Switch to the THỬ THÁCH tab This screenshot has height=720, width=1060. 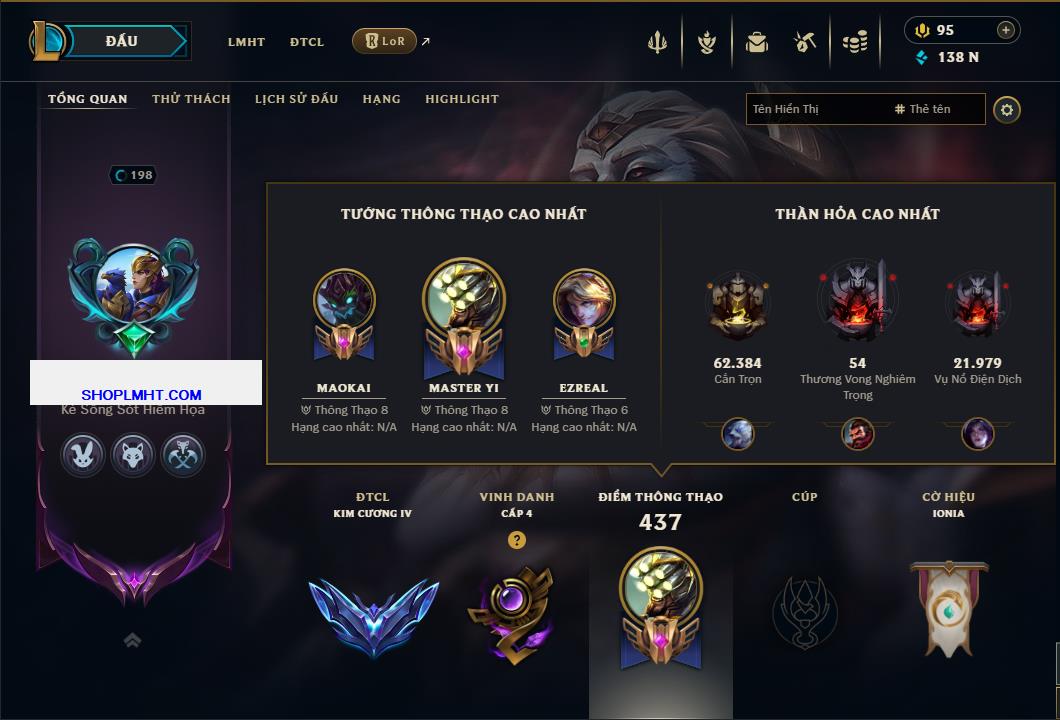pos(191,99)
